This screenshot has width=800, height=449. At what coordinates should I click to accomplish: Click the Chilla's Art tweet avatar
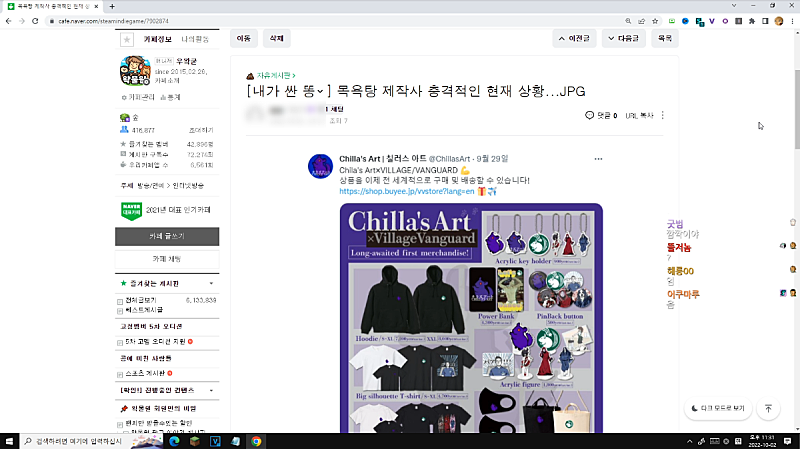320,166
